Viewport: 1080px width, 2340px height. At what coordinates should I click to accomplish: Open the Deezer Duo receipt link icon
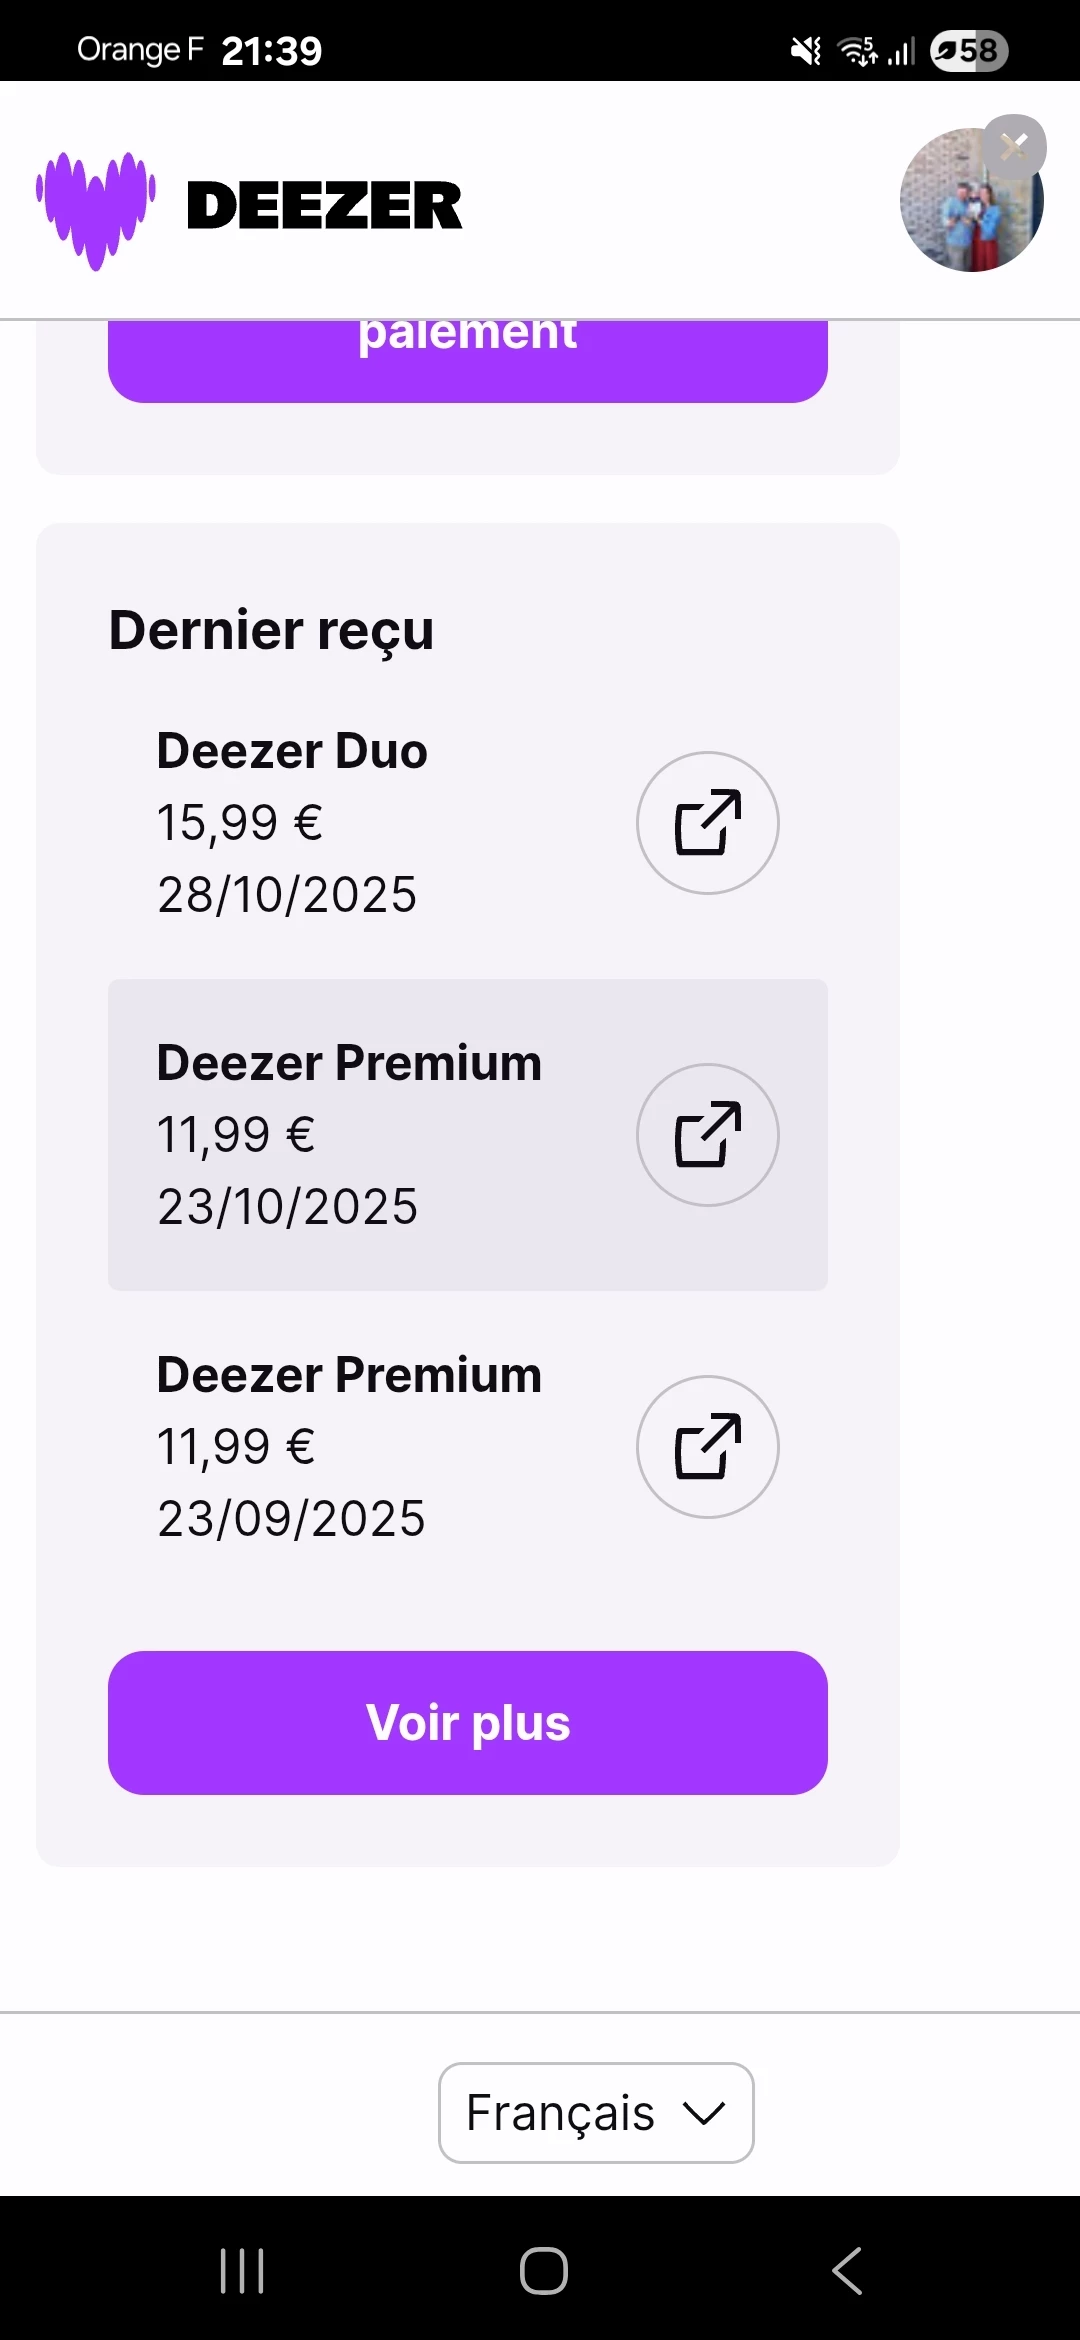(x=708, y=822)
